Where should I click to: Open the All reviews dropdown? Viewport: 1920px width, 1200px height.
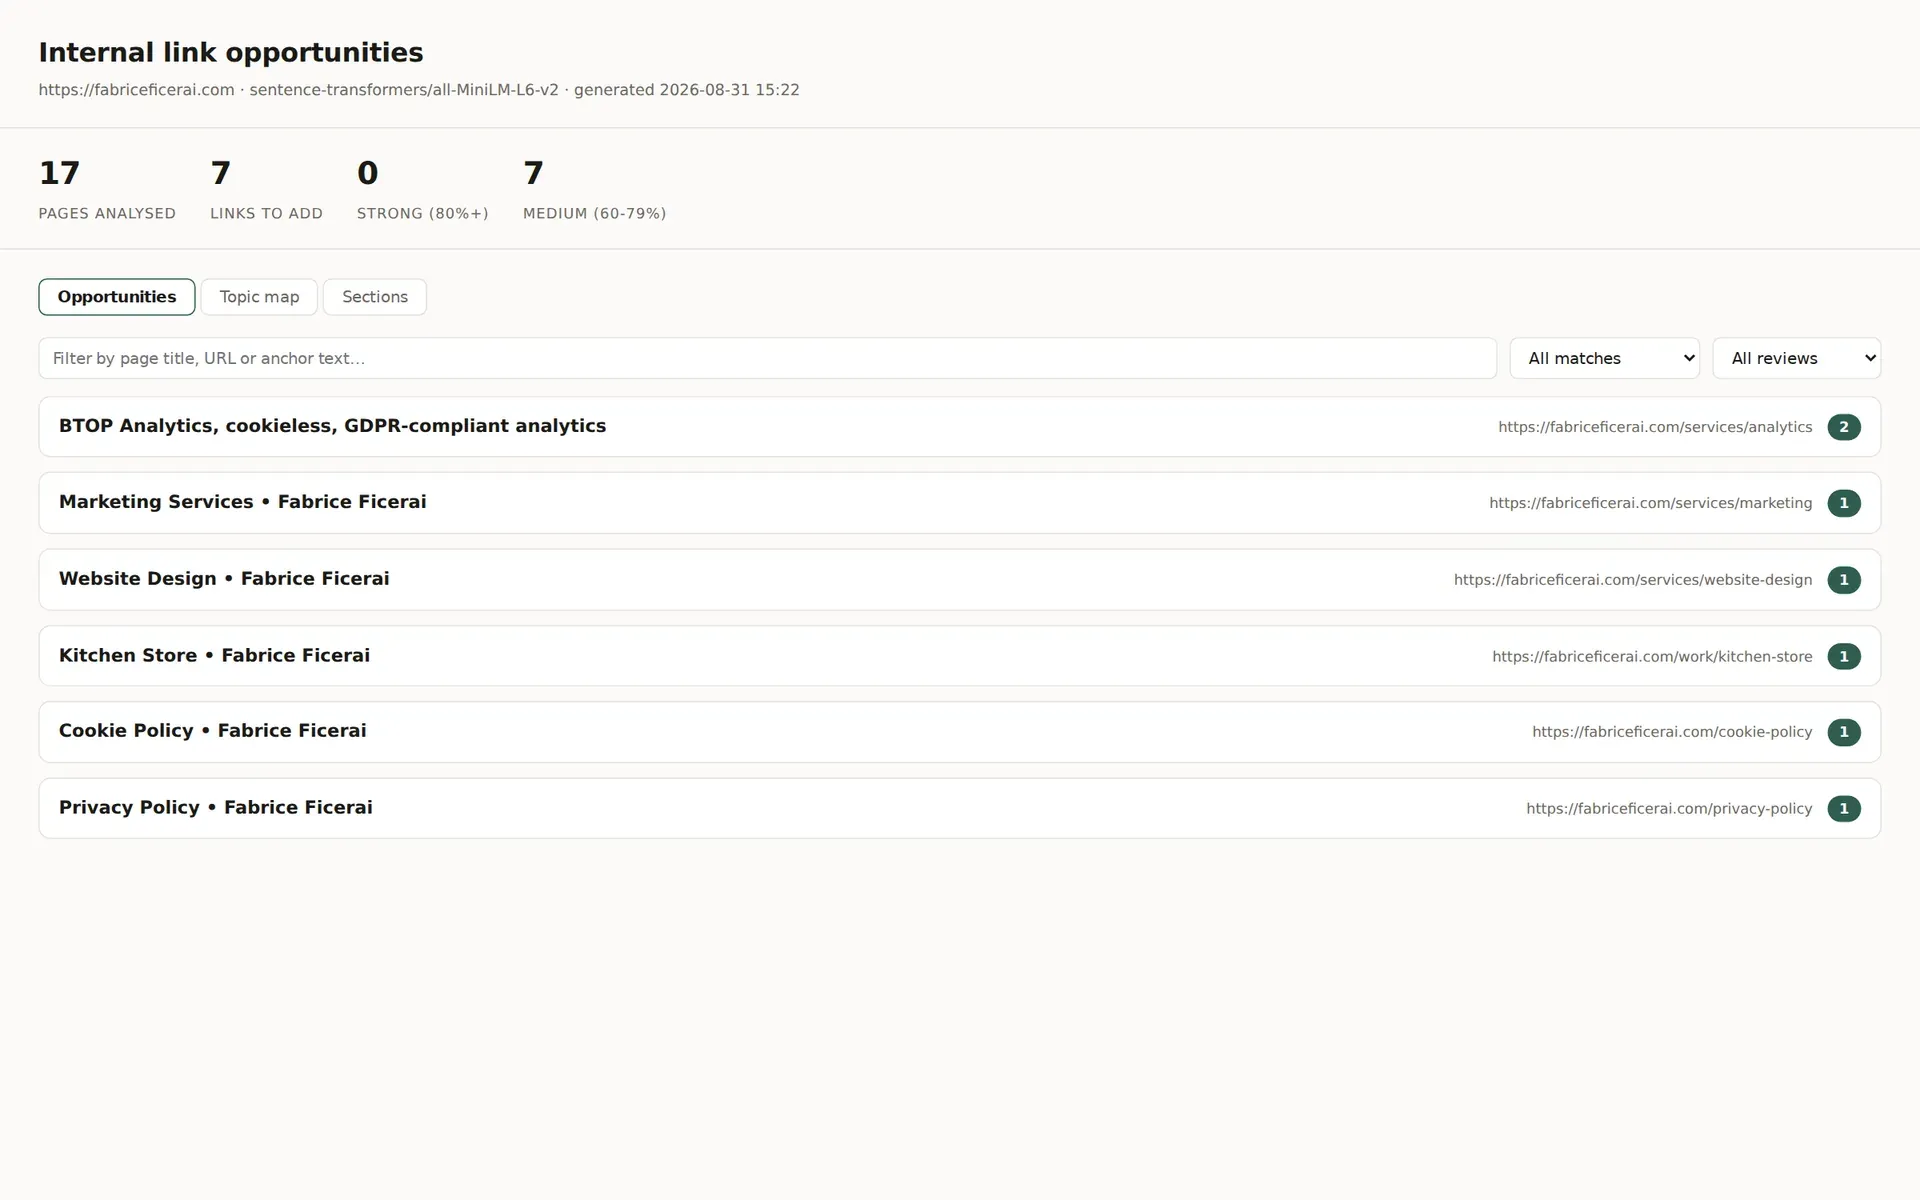click(1796, 358)
